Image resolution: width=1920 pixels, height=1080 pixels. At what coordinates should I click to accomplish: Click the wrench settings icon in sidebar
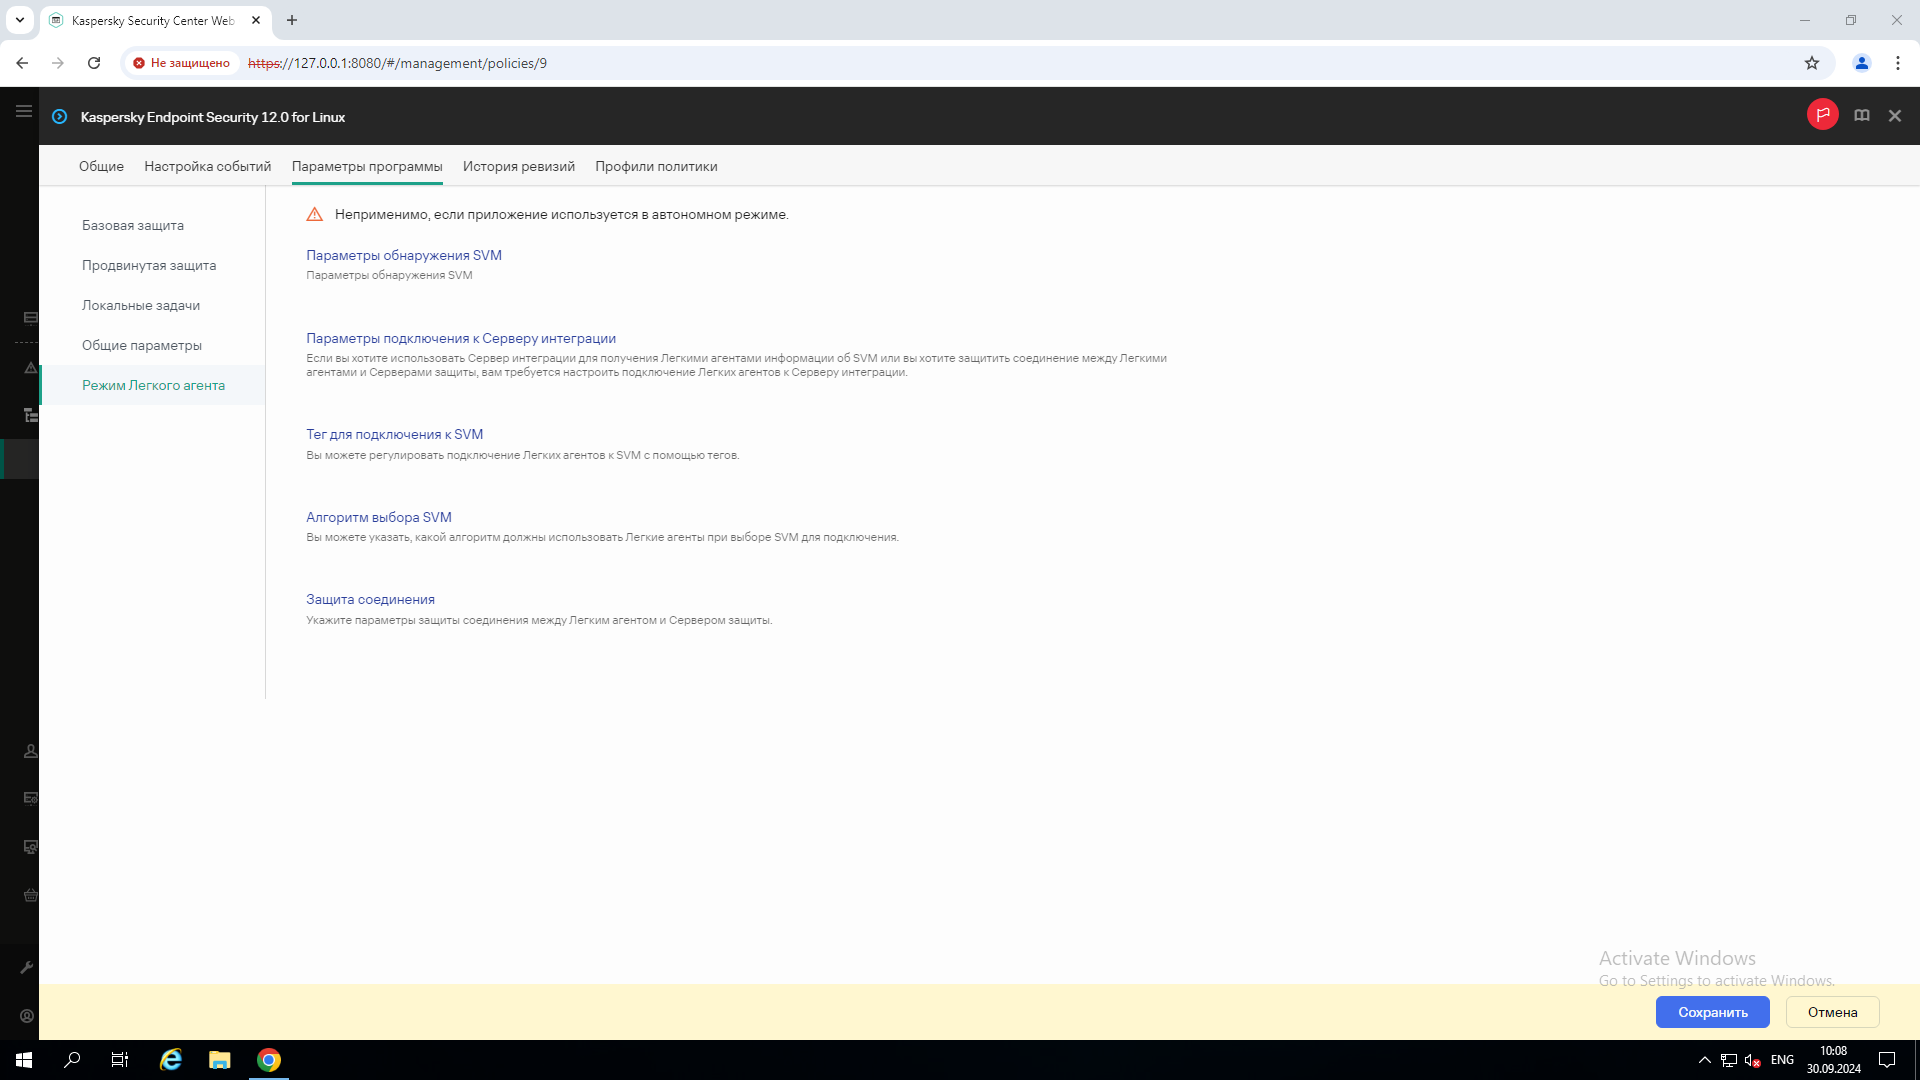pyautogui.click(x=27, y=967)
